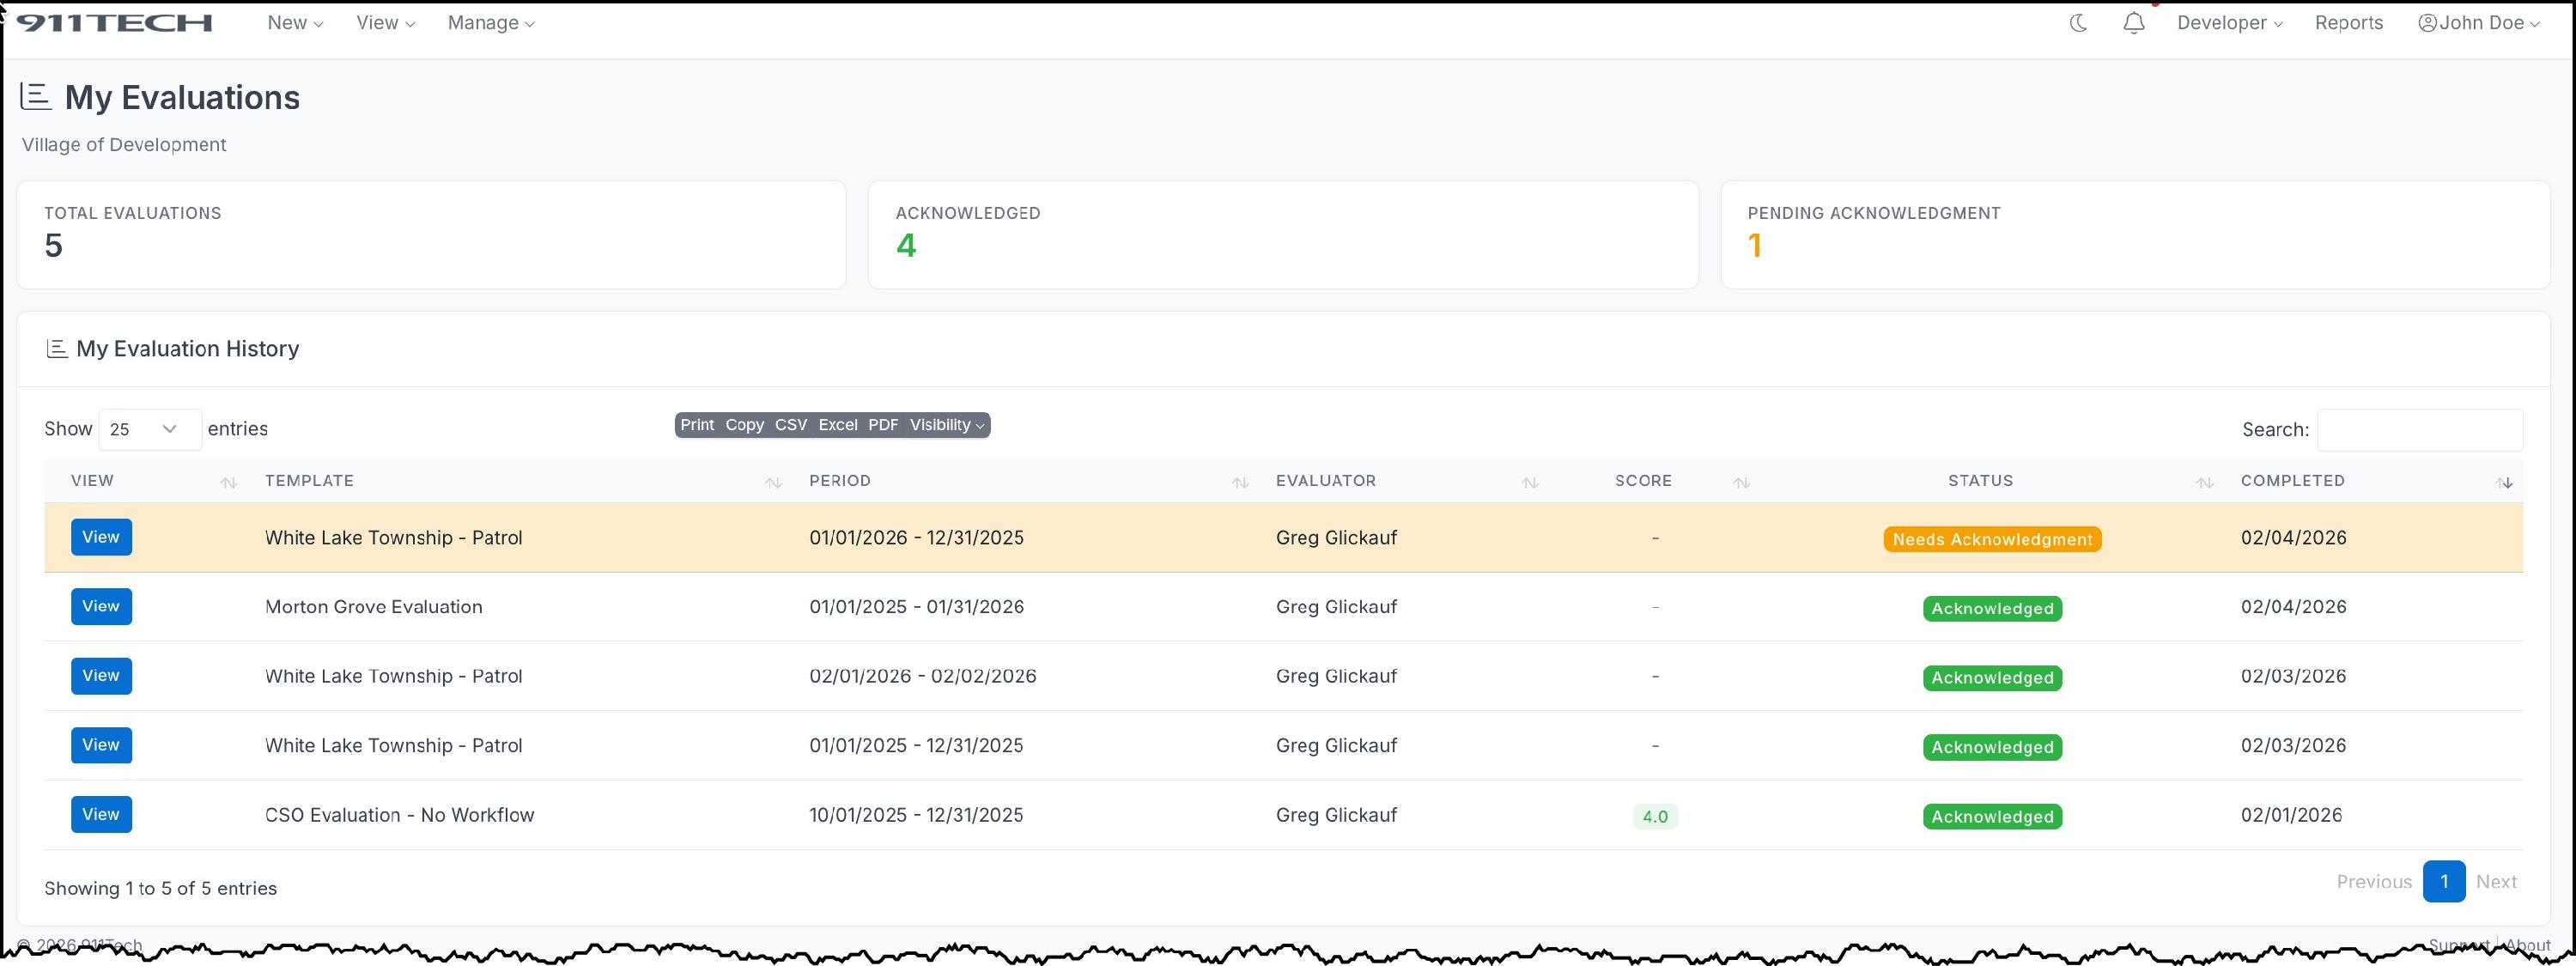Click the 911TECH logo
This screenshot has width=2576, height=966.
point(114,23)
